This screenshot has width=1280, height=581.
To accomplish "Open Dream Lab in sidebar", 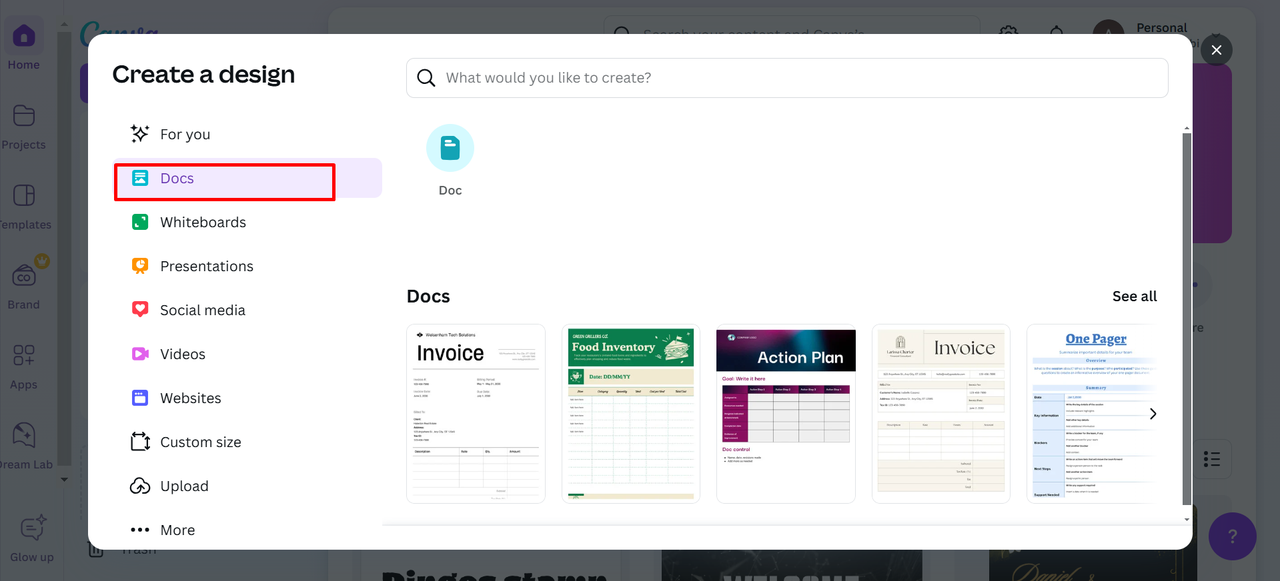I will (x=24, y=446).
